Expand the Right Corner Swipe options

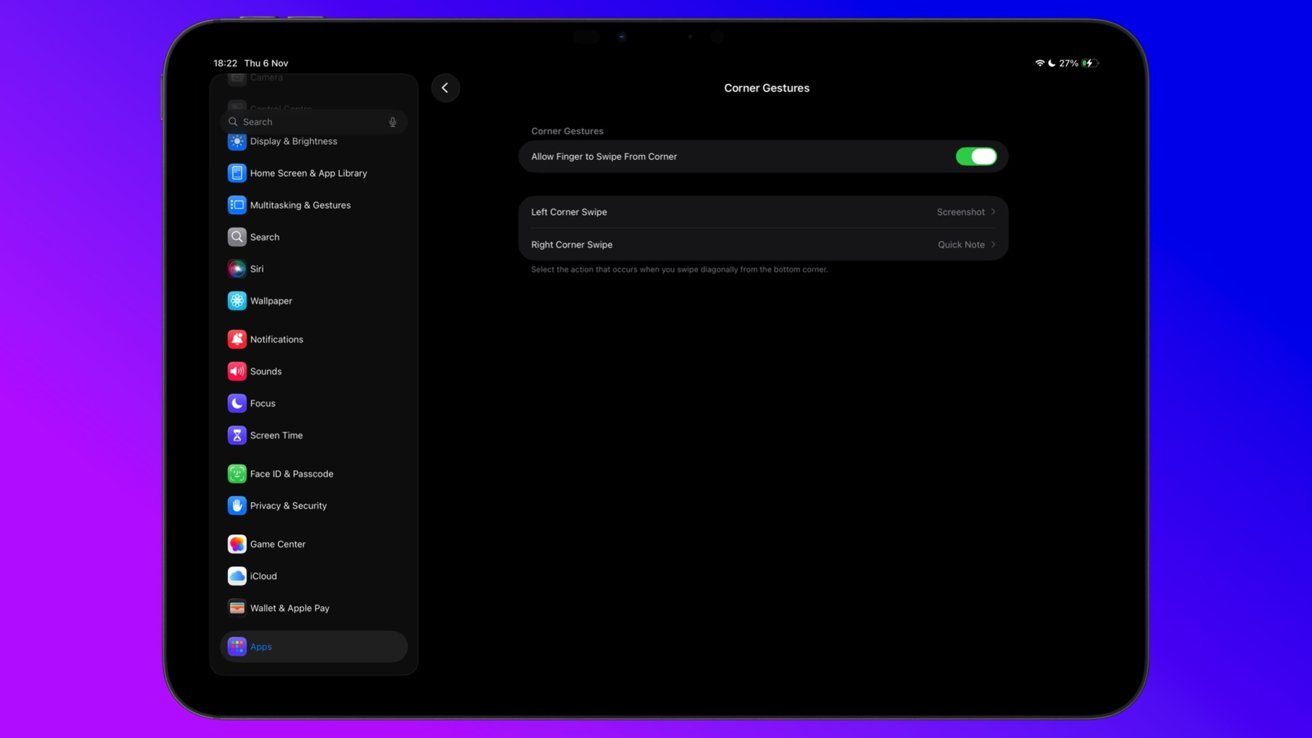(763, 244)
